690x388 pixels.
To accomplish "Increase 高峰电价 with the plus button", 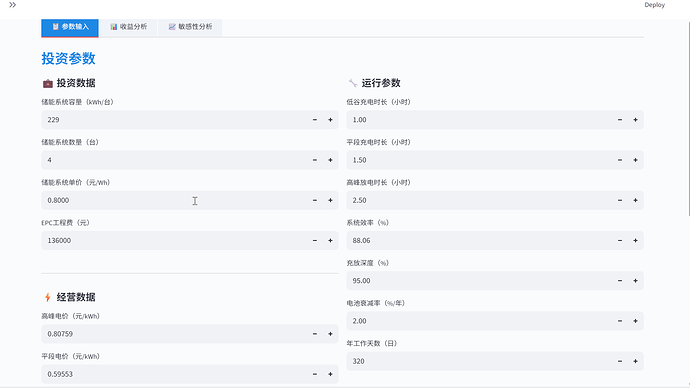I will [x=330, y=334].
